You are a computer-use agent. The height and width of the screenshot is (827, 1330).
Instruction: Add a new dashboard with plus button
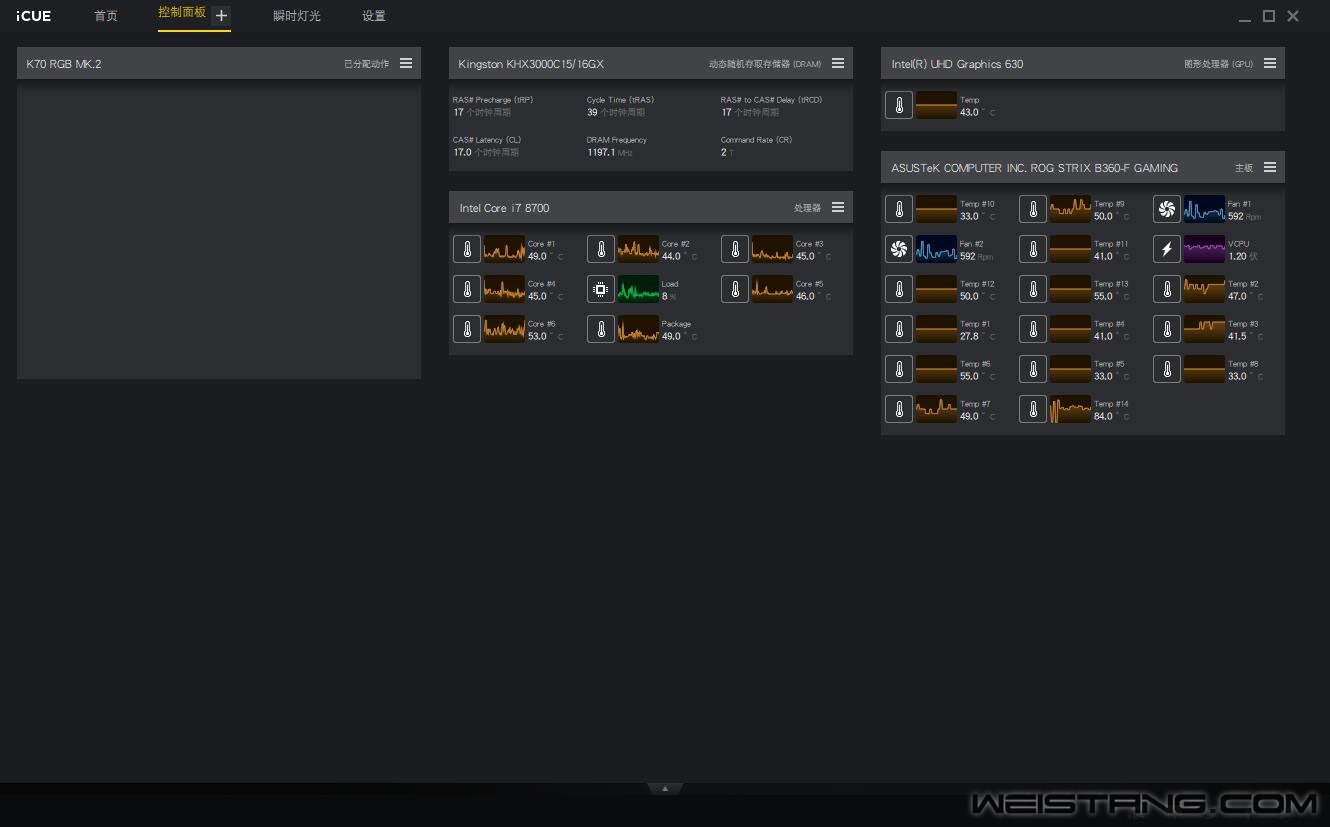(x=222, y=15)
